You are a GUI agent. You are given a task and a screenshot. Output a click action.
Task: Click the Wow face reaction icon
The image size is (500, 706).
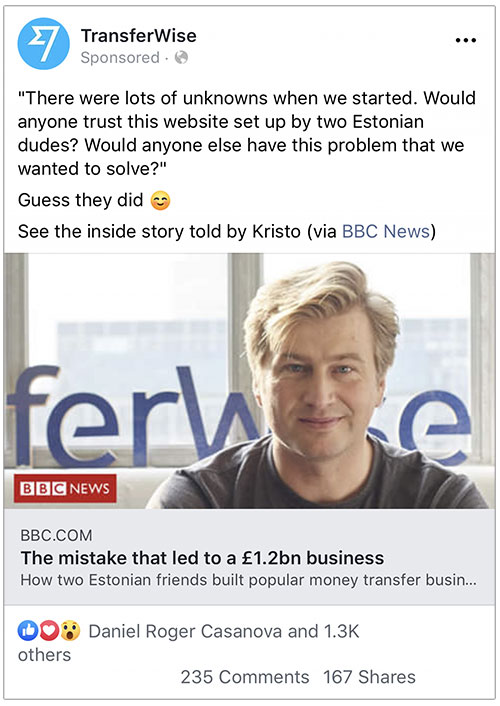pyautogui.click(x=70, y=631)
